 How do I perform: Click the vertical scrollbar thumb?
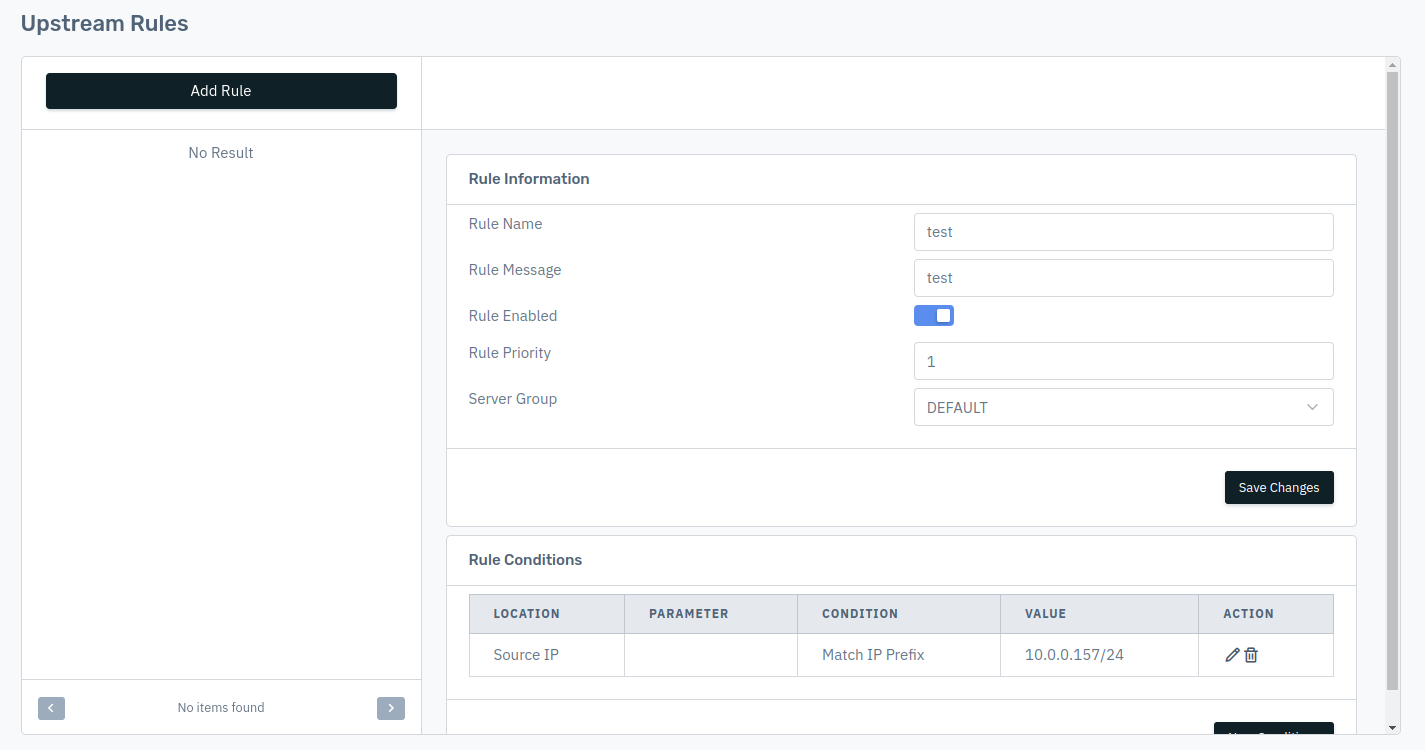tap(1393, 380)
